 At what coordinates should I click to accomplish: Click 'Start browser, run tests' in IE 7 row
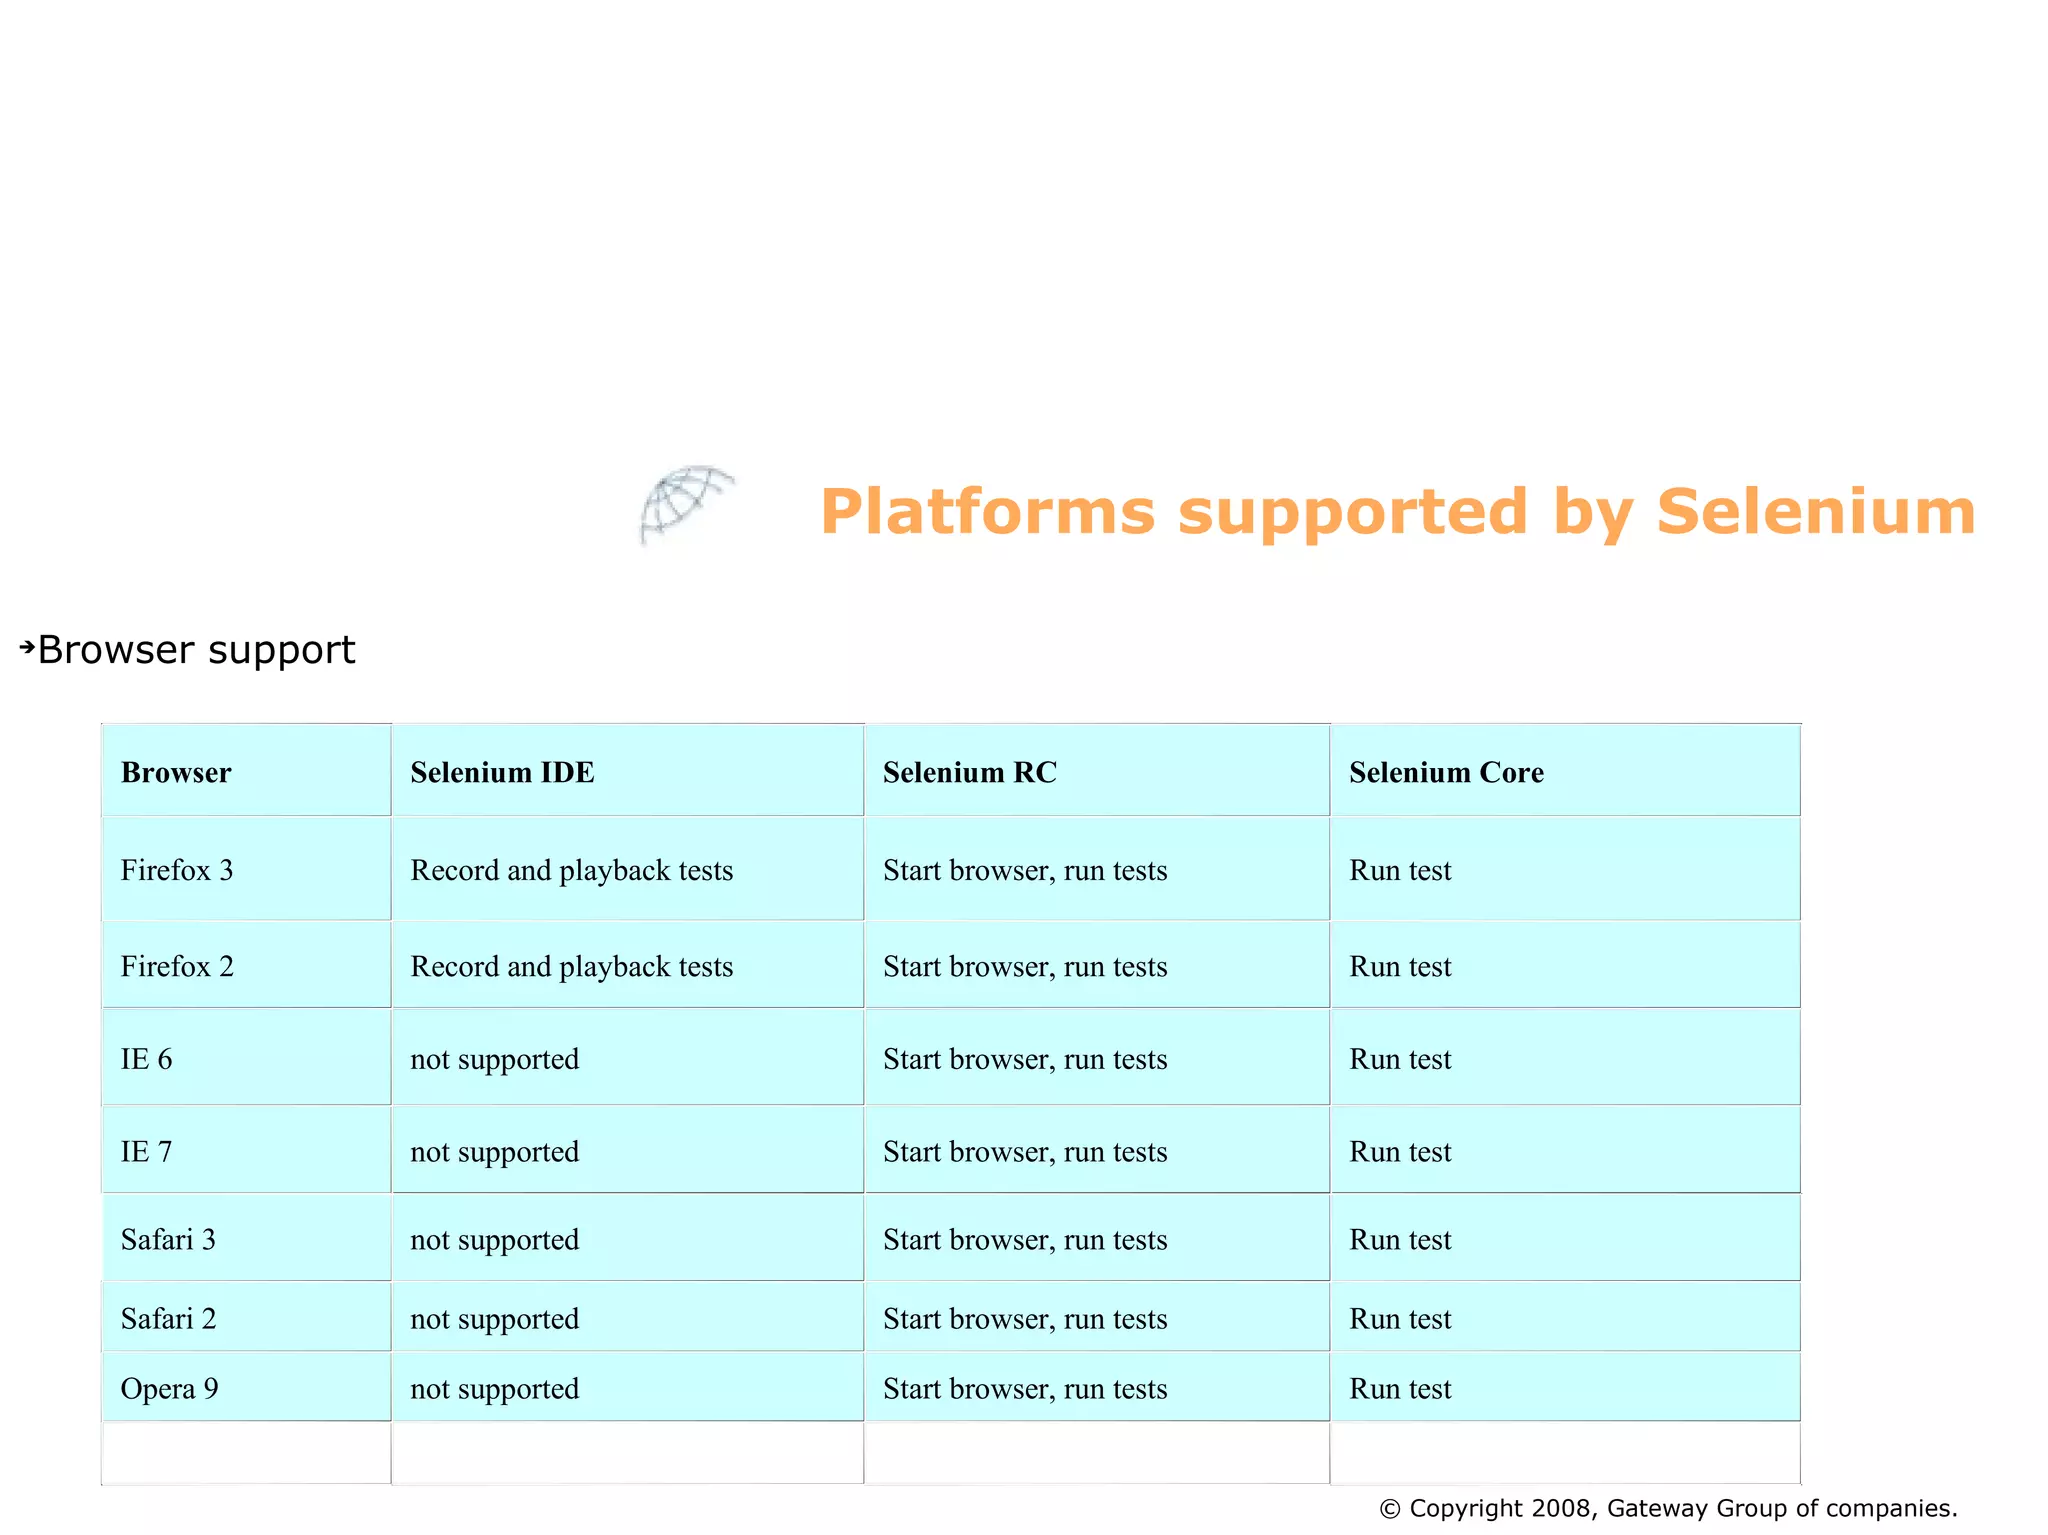click(x=1025, y=1153)
